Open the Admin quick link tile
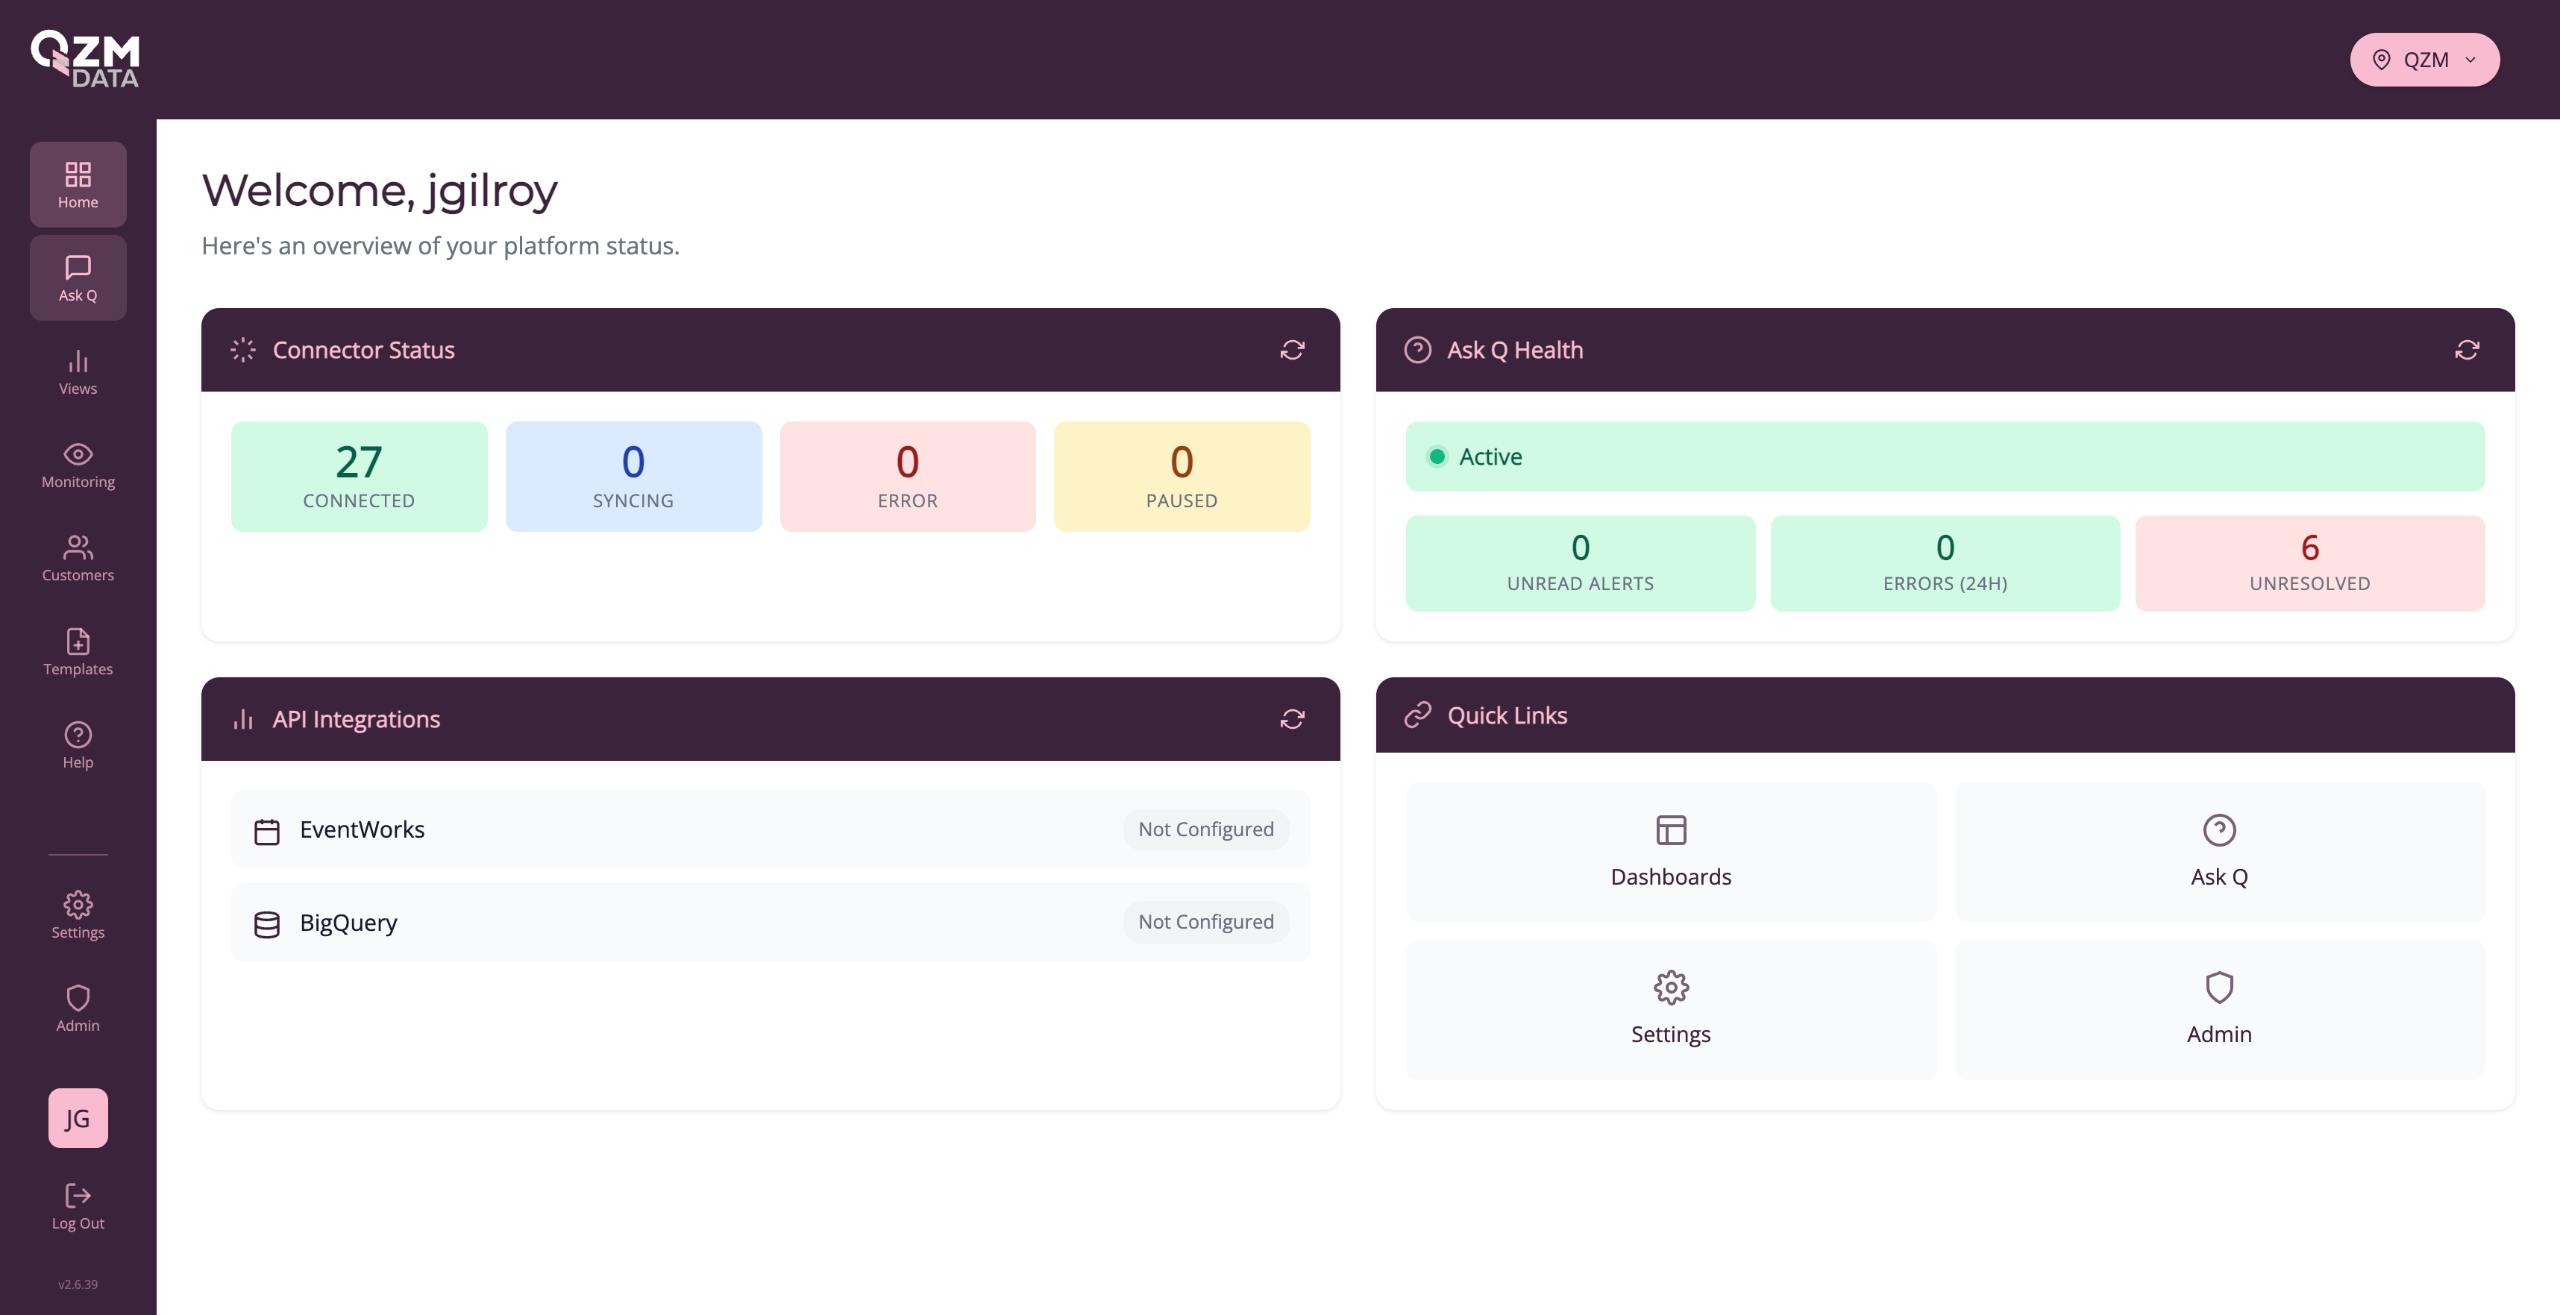The width and height of the screenshot is (2560, 1315). (x=2218, y=1008)
